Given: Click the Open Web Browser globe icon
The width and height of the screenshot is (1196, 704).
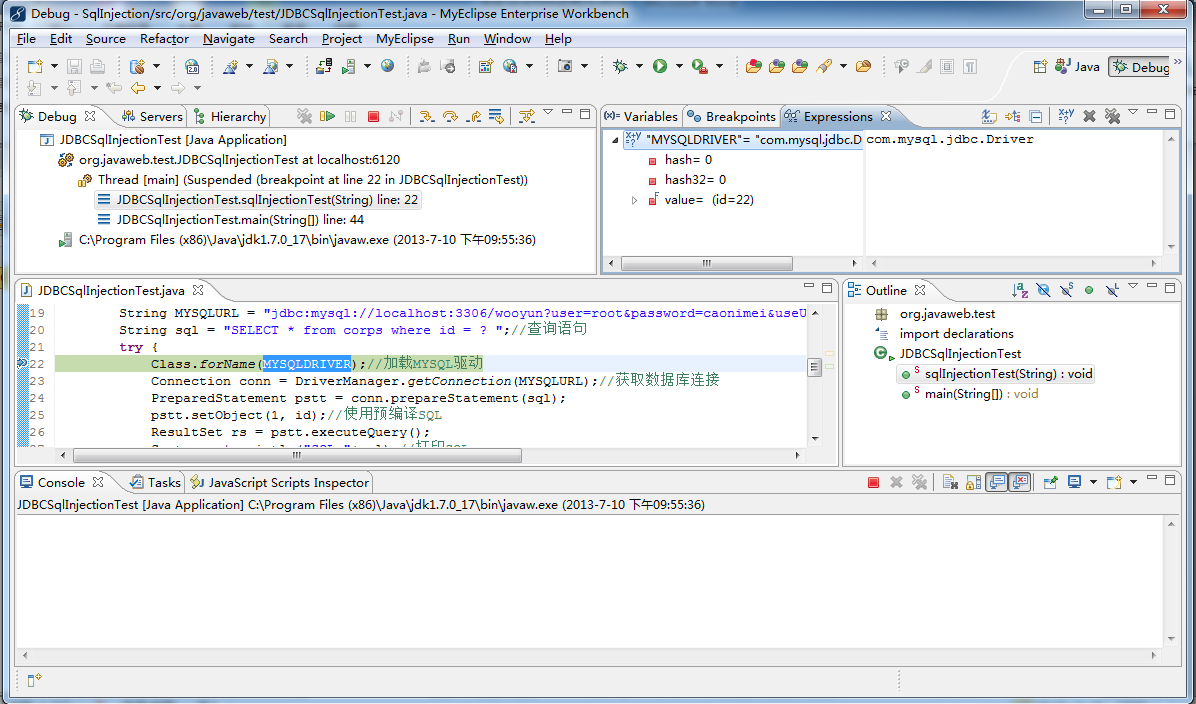Looking at the screenshot, I should coord(387,66).
